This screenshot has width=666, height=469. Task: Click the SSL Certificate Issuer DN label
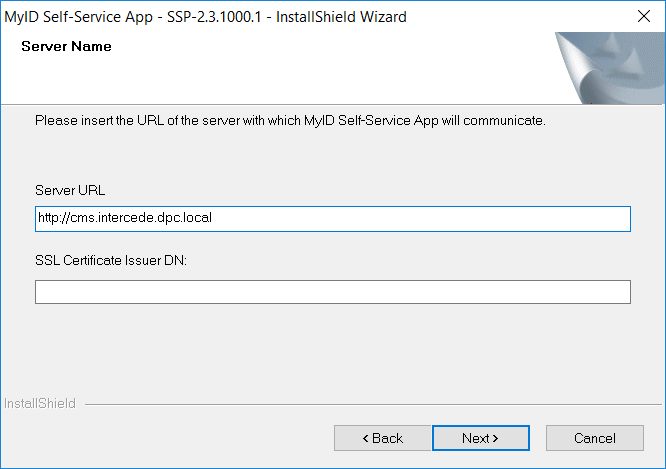pos(111,260)
